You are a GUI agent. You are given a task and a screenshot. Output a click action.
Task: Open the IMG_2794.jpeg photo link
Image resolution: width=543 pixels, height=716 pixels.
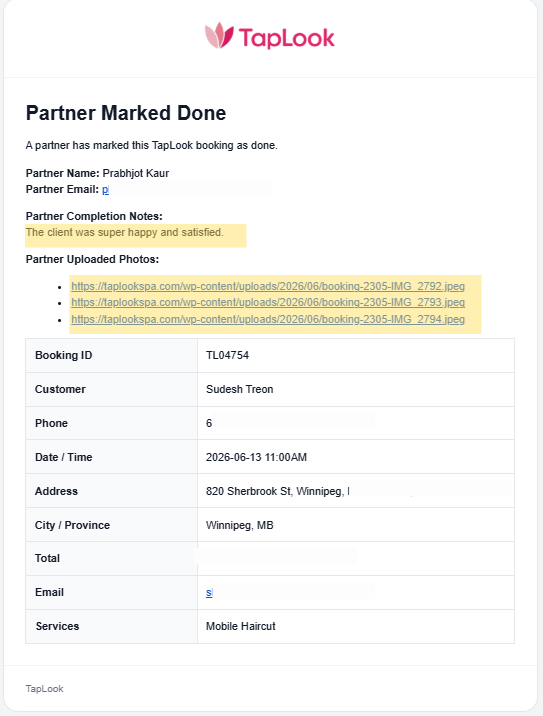268,319
